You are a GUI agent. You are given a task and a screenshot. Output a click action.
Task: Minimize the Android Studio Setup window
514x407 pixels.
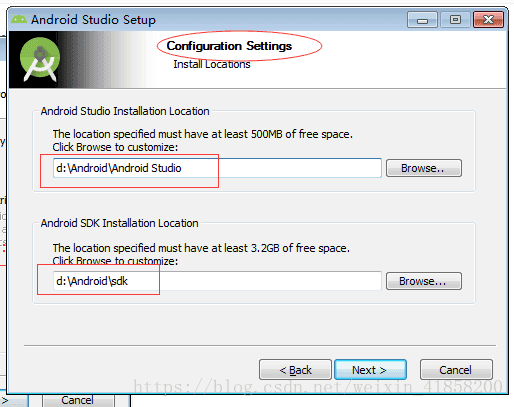[422, 20]
